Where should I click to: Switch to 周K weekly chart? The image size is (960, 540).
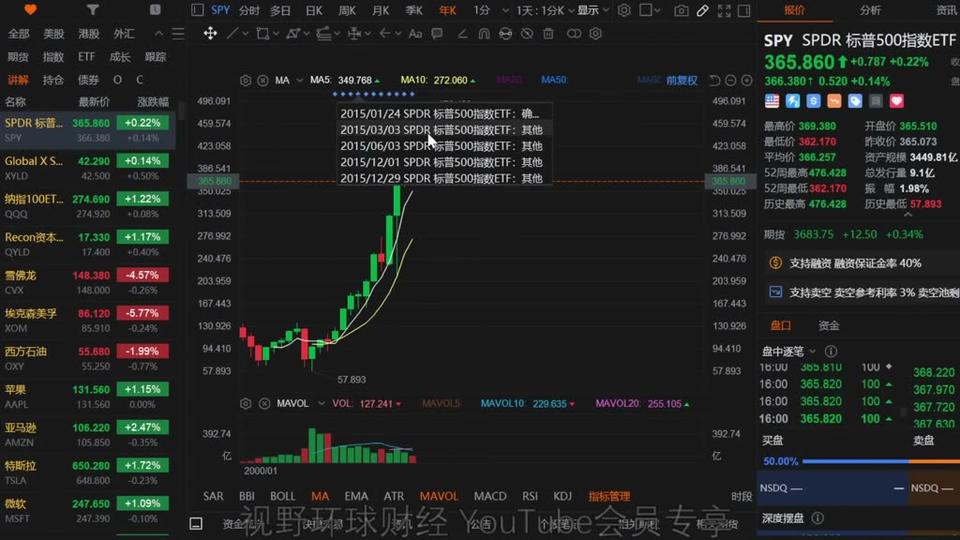click(347, 10)
